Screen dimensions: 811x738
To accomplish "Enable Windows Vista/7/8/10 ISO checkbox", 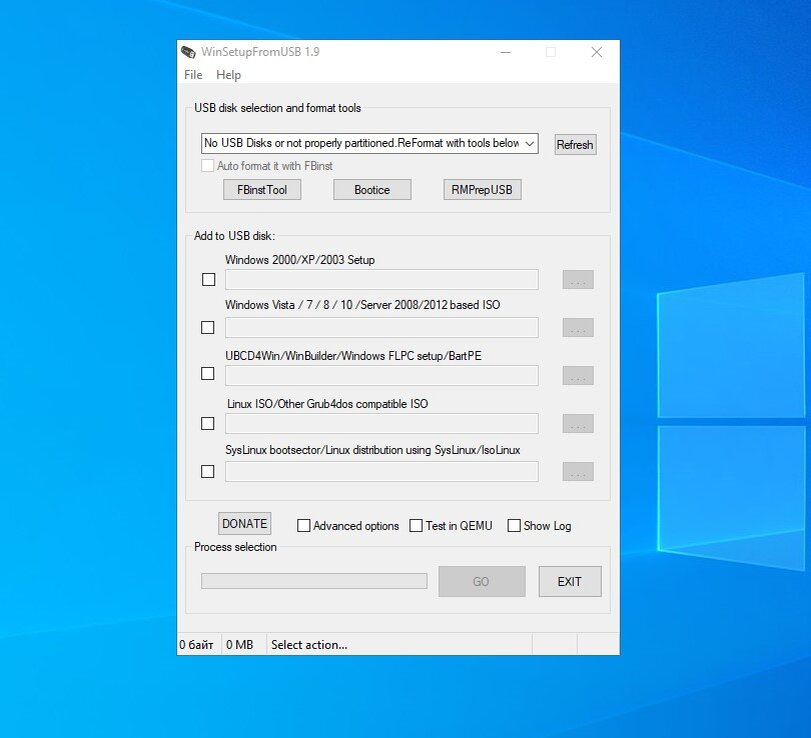I will [207, 328].
